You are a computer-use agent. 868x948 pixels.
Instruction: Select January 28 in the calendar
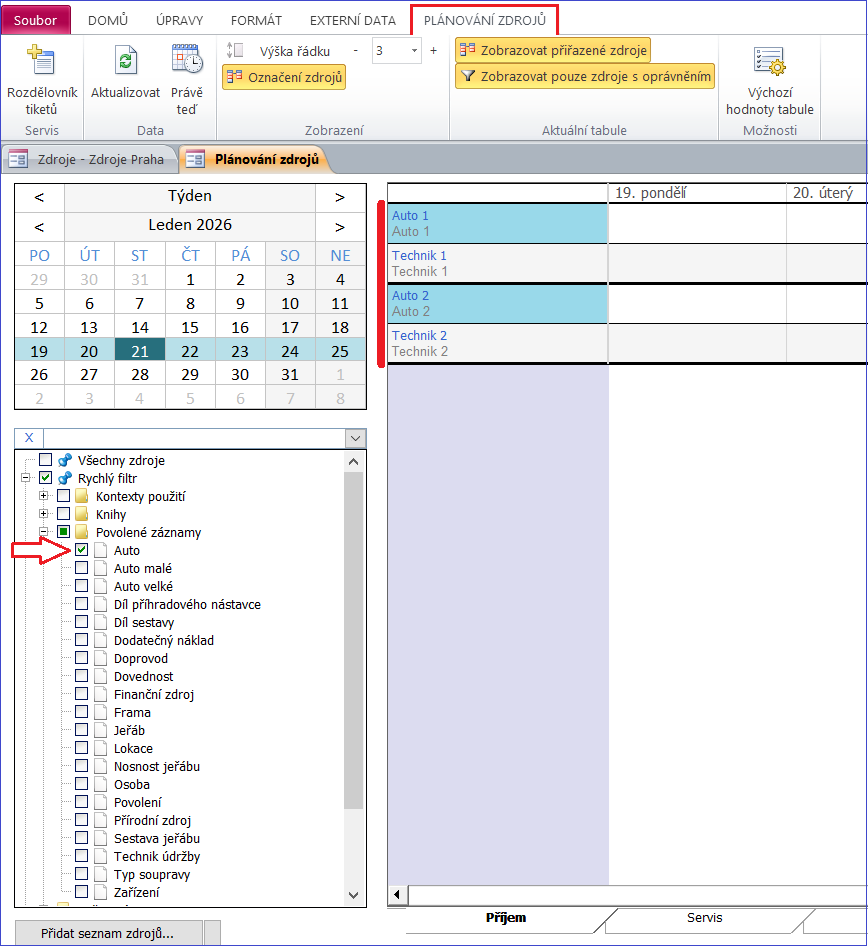point(140,375)
